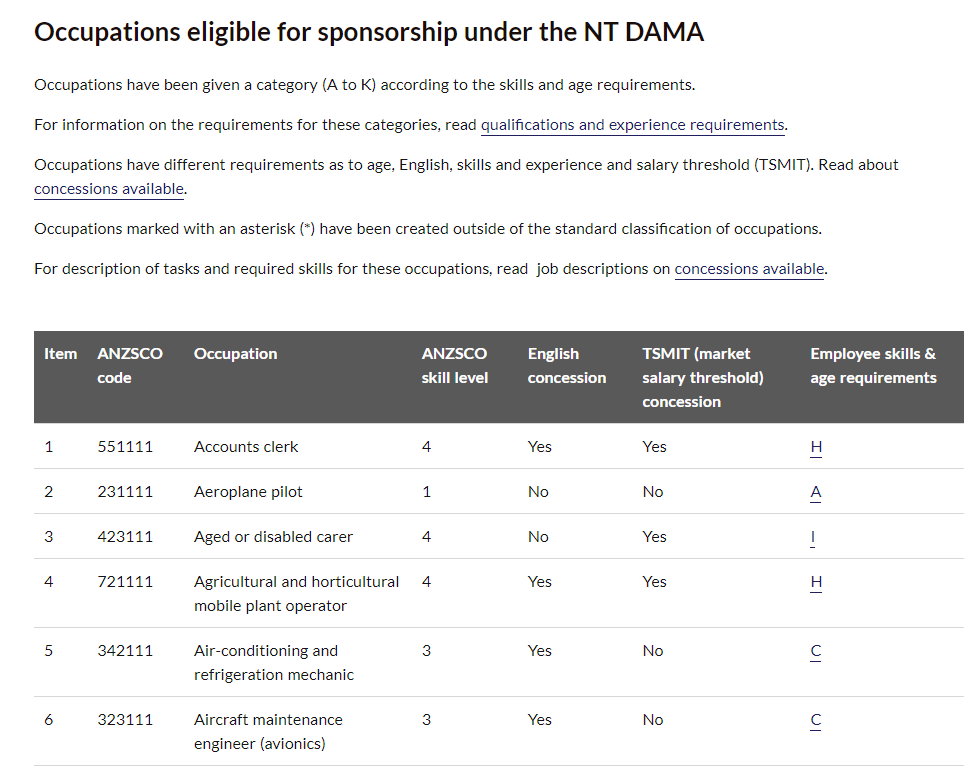Open concessions available link beside job descriptions
This screenshot has height=767, width=971.
[749, 269]
